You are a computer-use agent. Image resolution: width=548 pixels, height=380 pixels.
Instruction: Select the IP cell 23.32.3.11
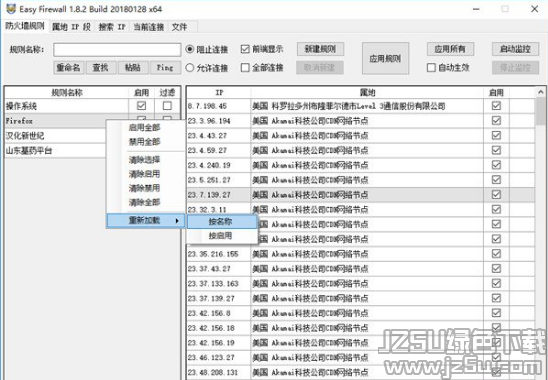(x=218, y=209)
